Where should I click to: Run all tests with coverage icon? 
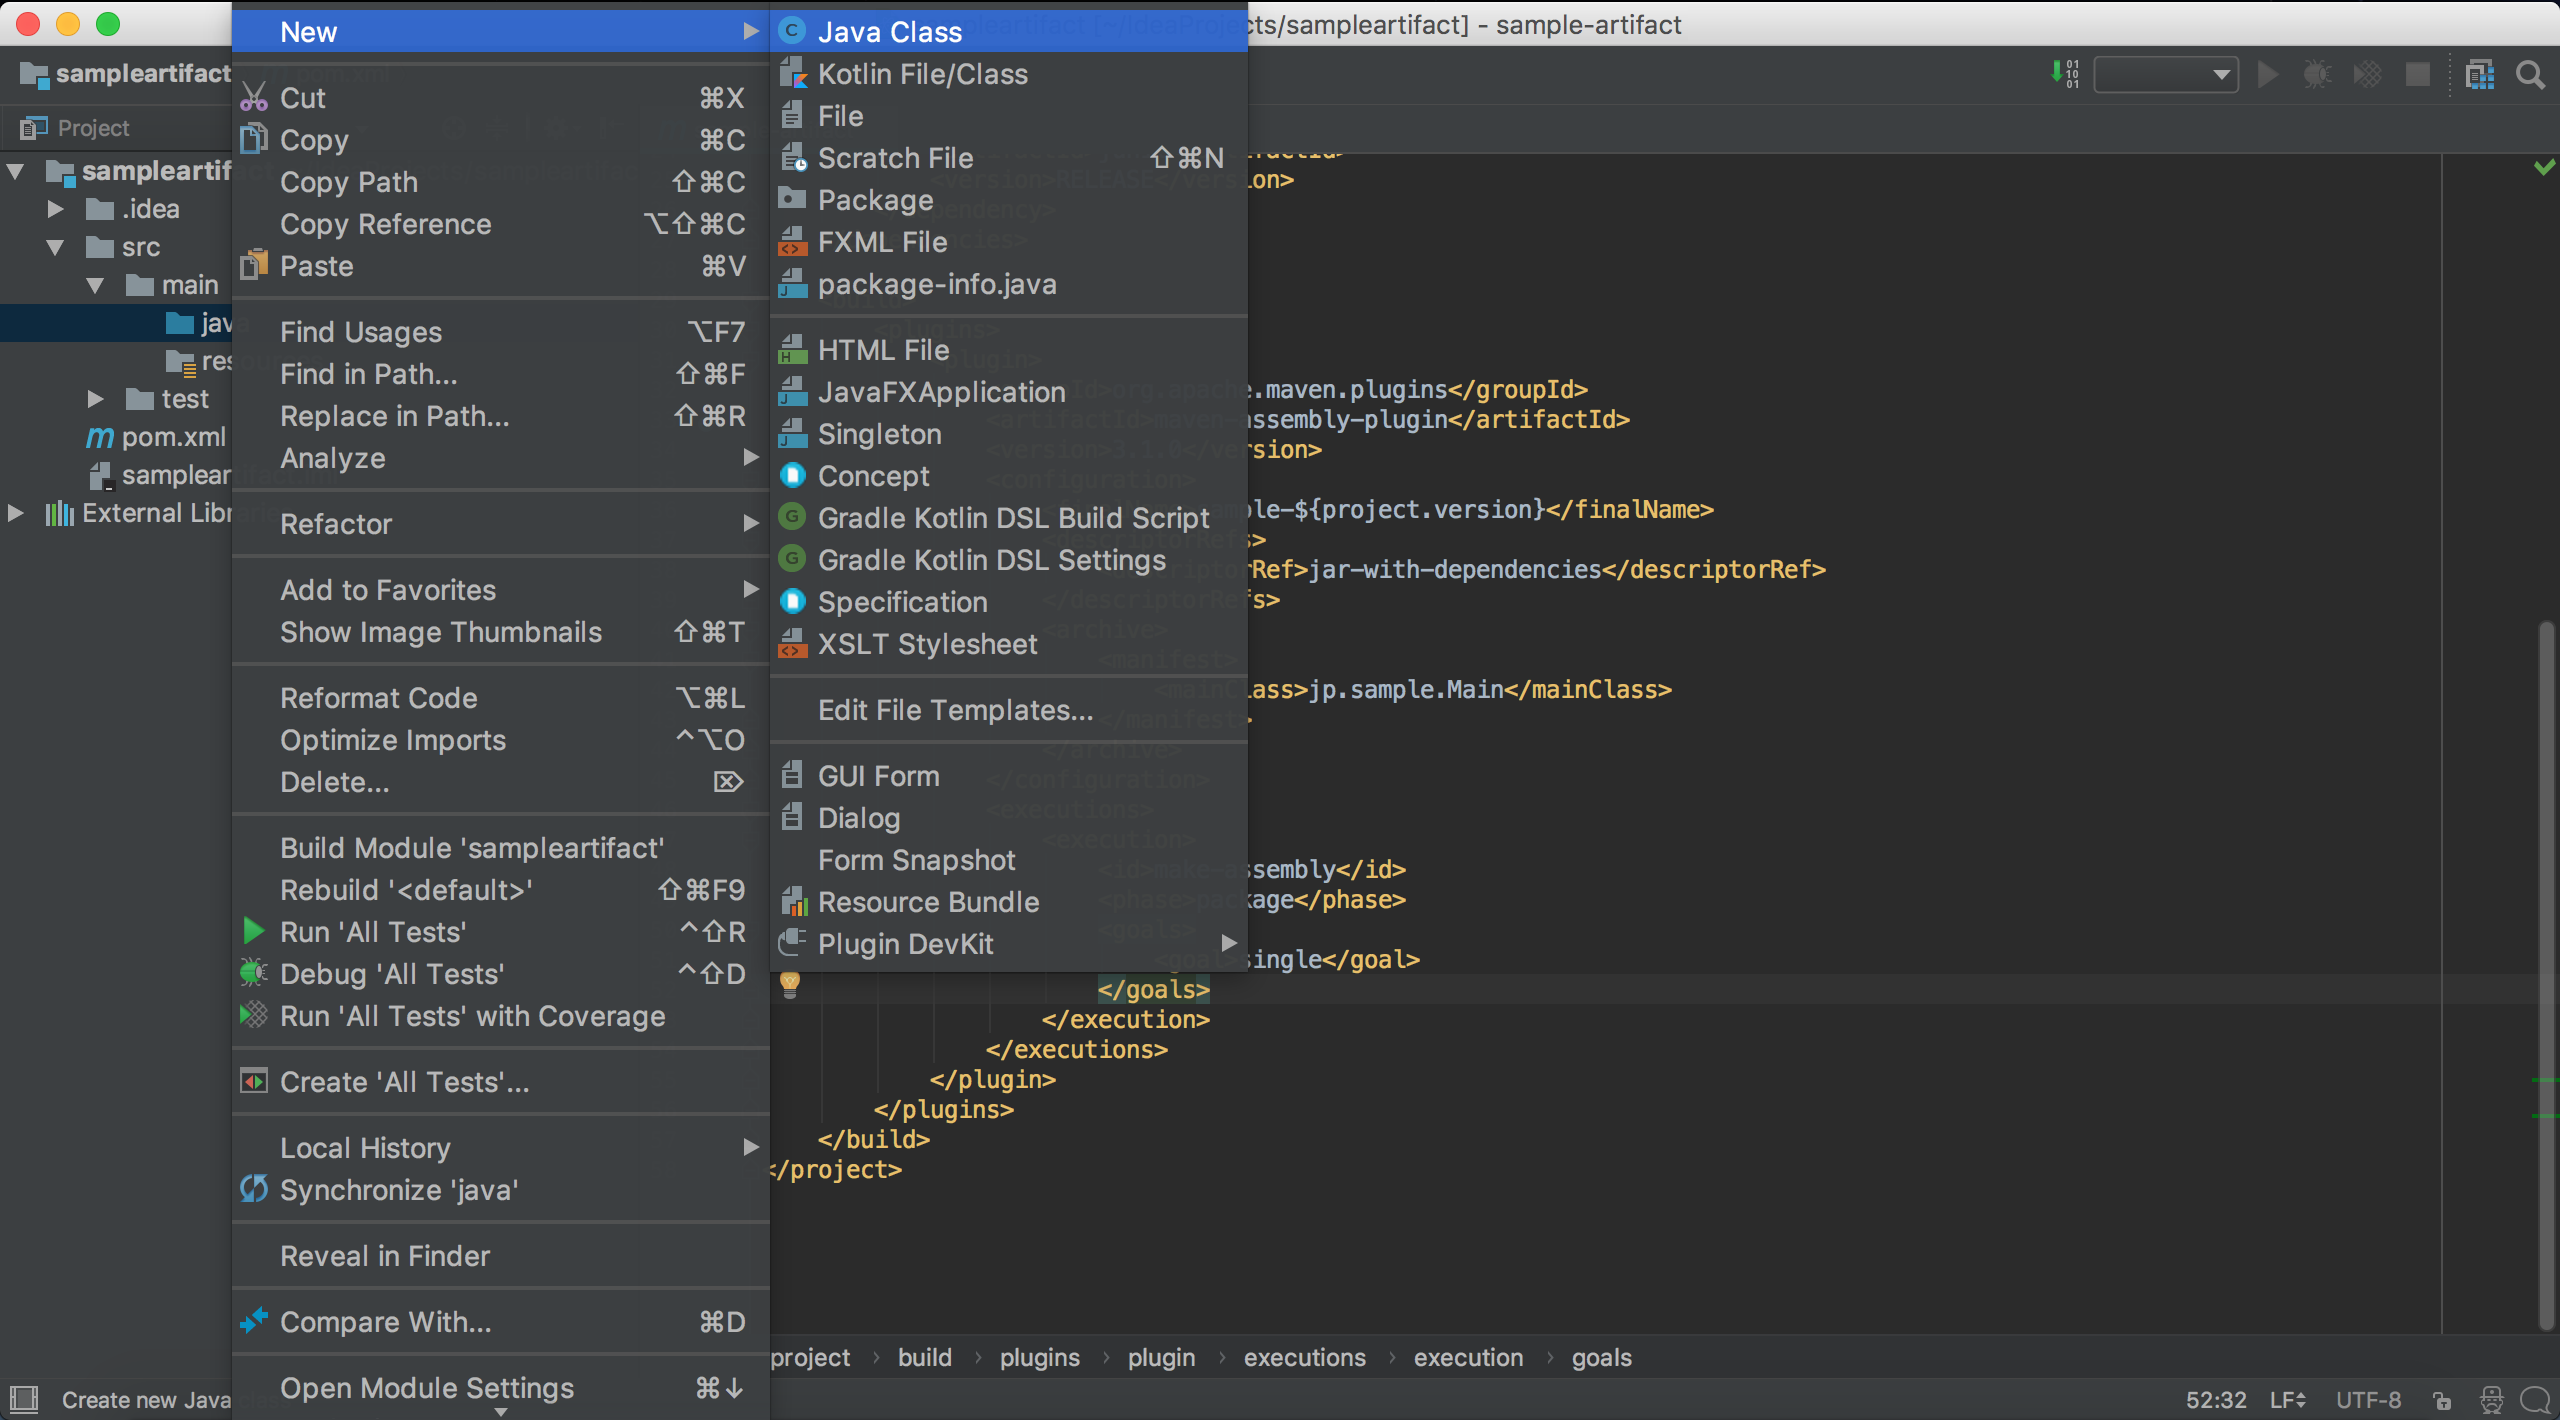coord(2368,74)
